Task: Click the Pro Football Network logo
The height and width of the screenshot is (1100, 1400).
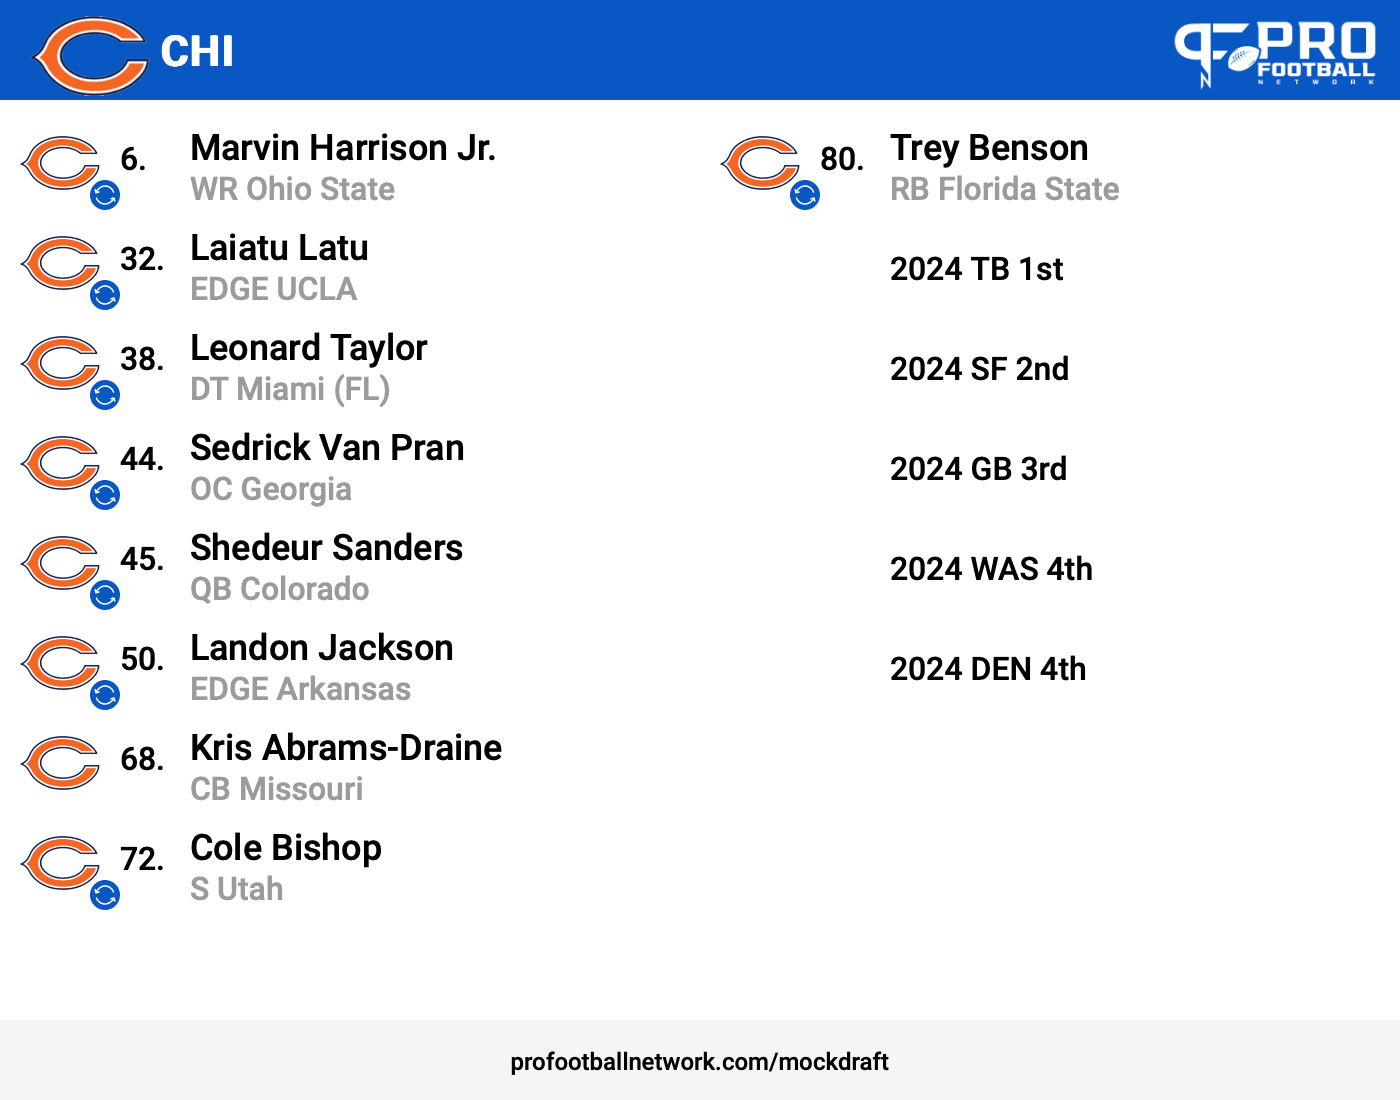Action: click(1275, 54)
